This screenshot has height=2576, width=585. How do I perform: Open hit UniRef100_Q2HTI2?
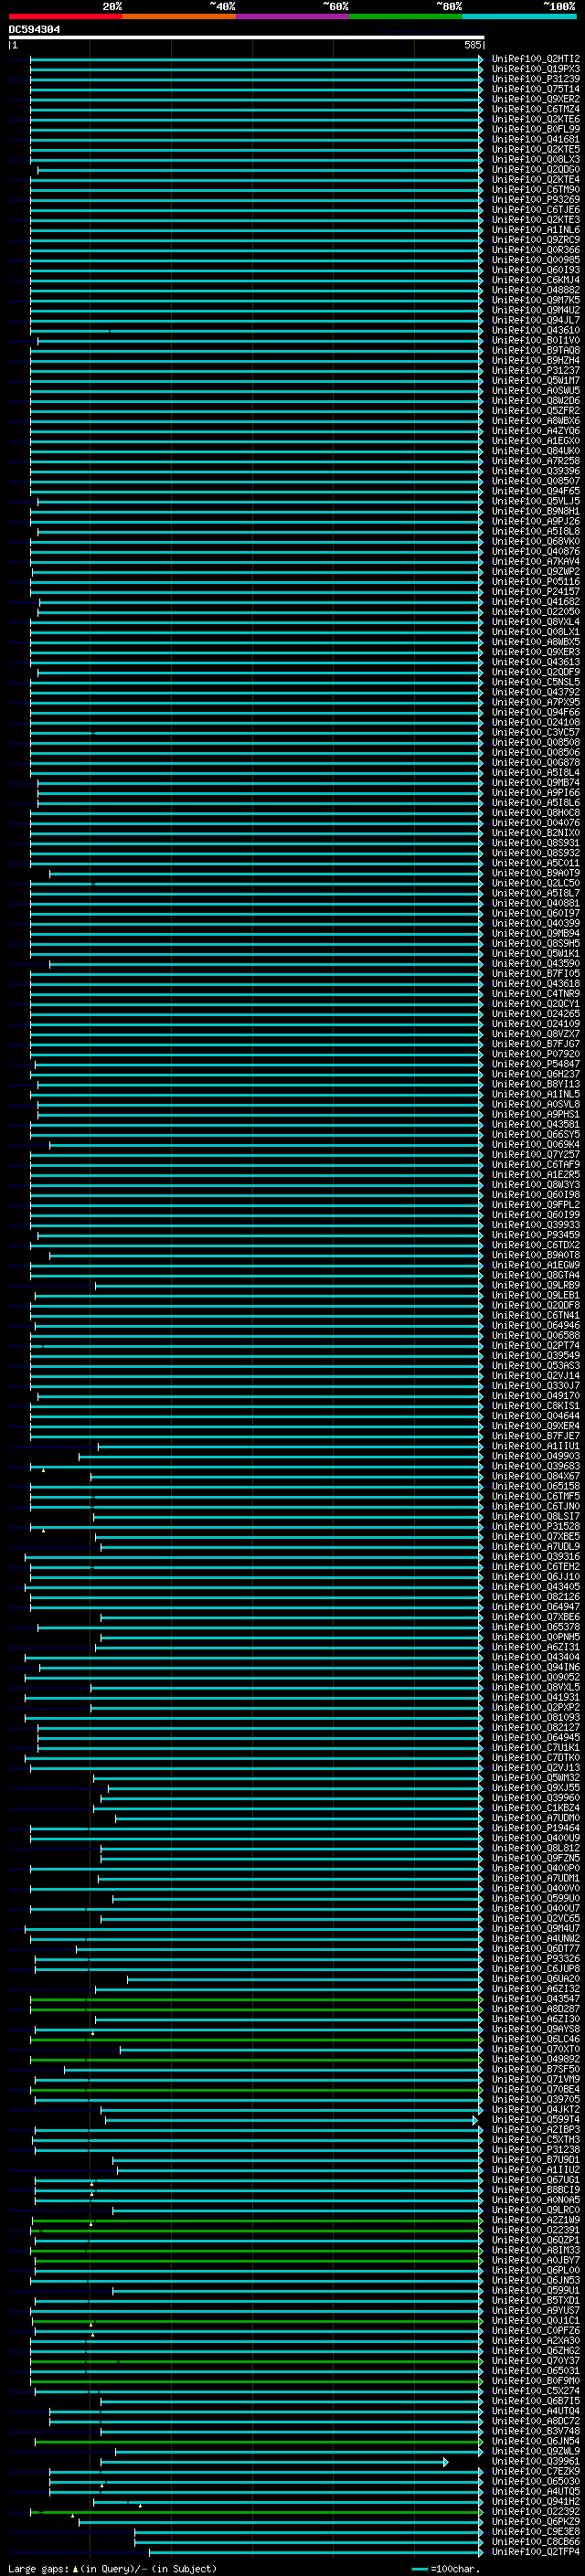tap(536, 59)
